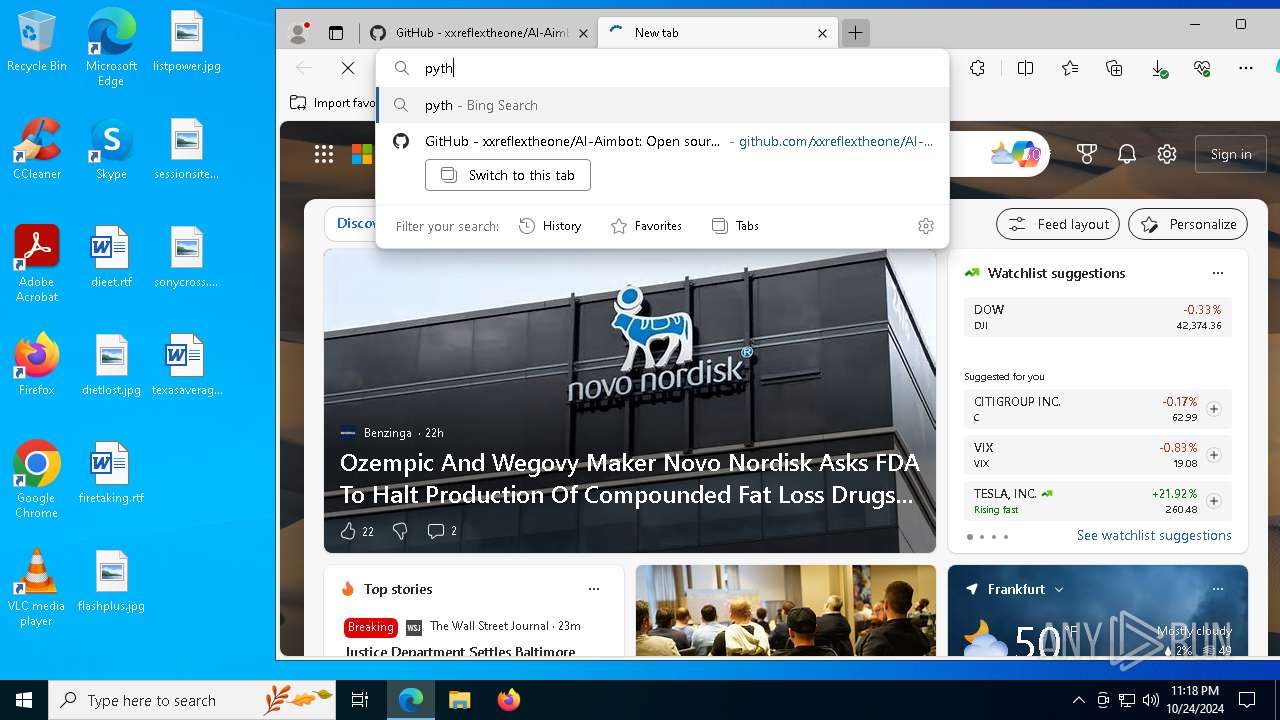Open the tab actions menu icon
The width and height of the screenshot is (1280, 720).
pyautogui.click(x=336, y=33)
